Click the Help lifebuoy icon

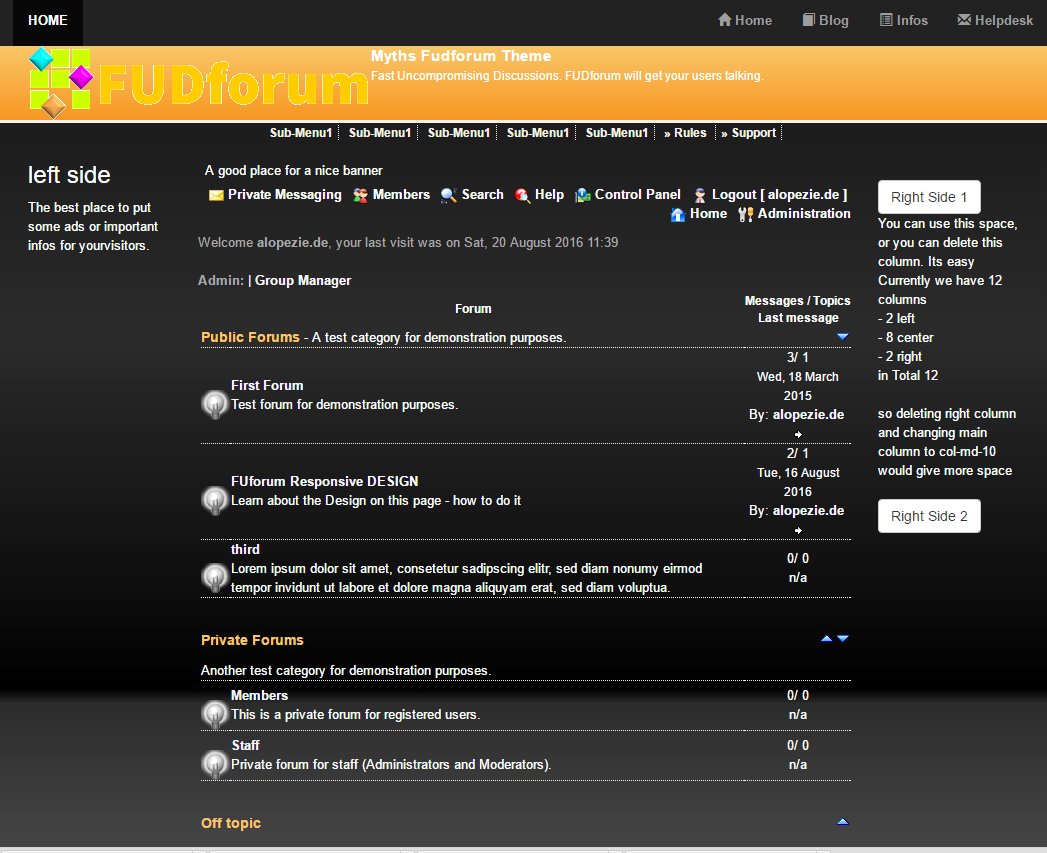click(523, 196)
